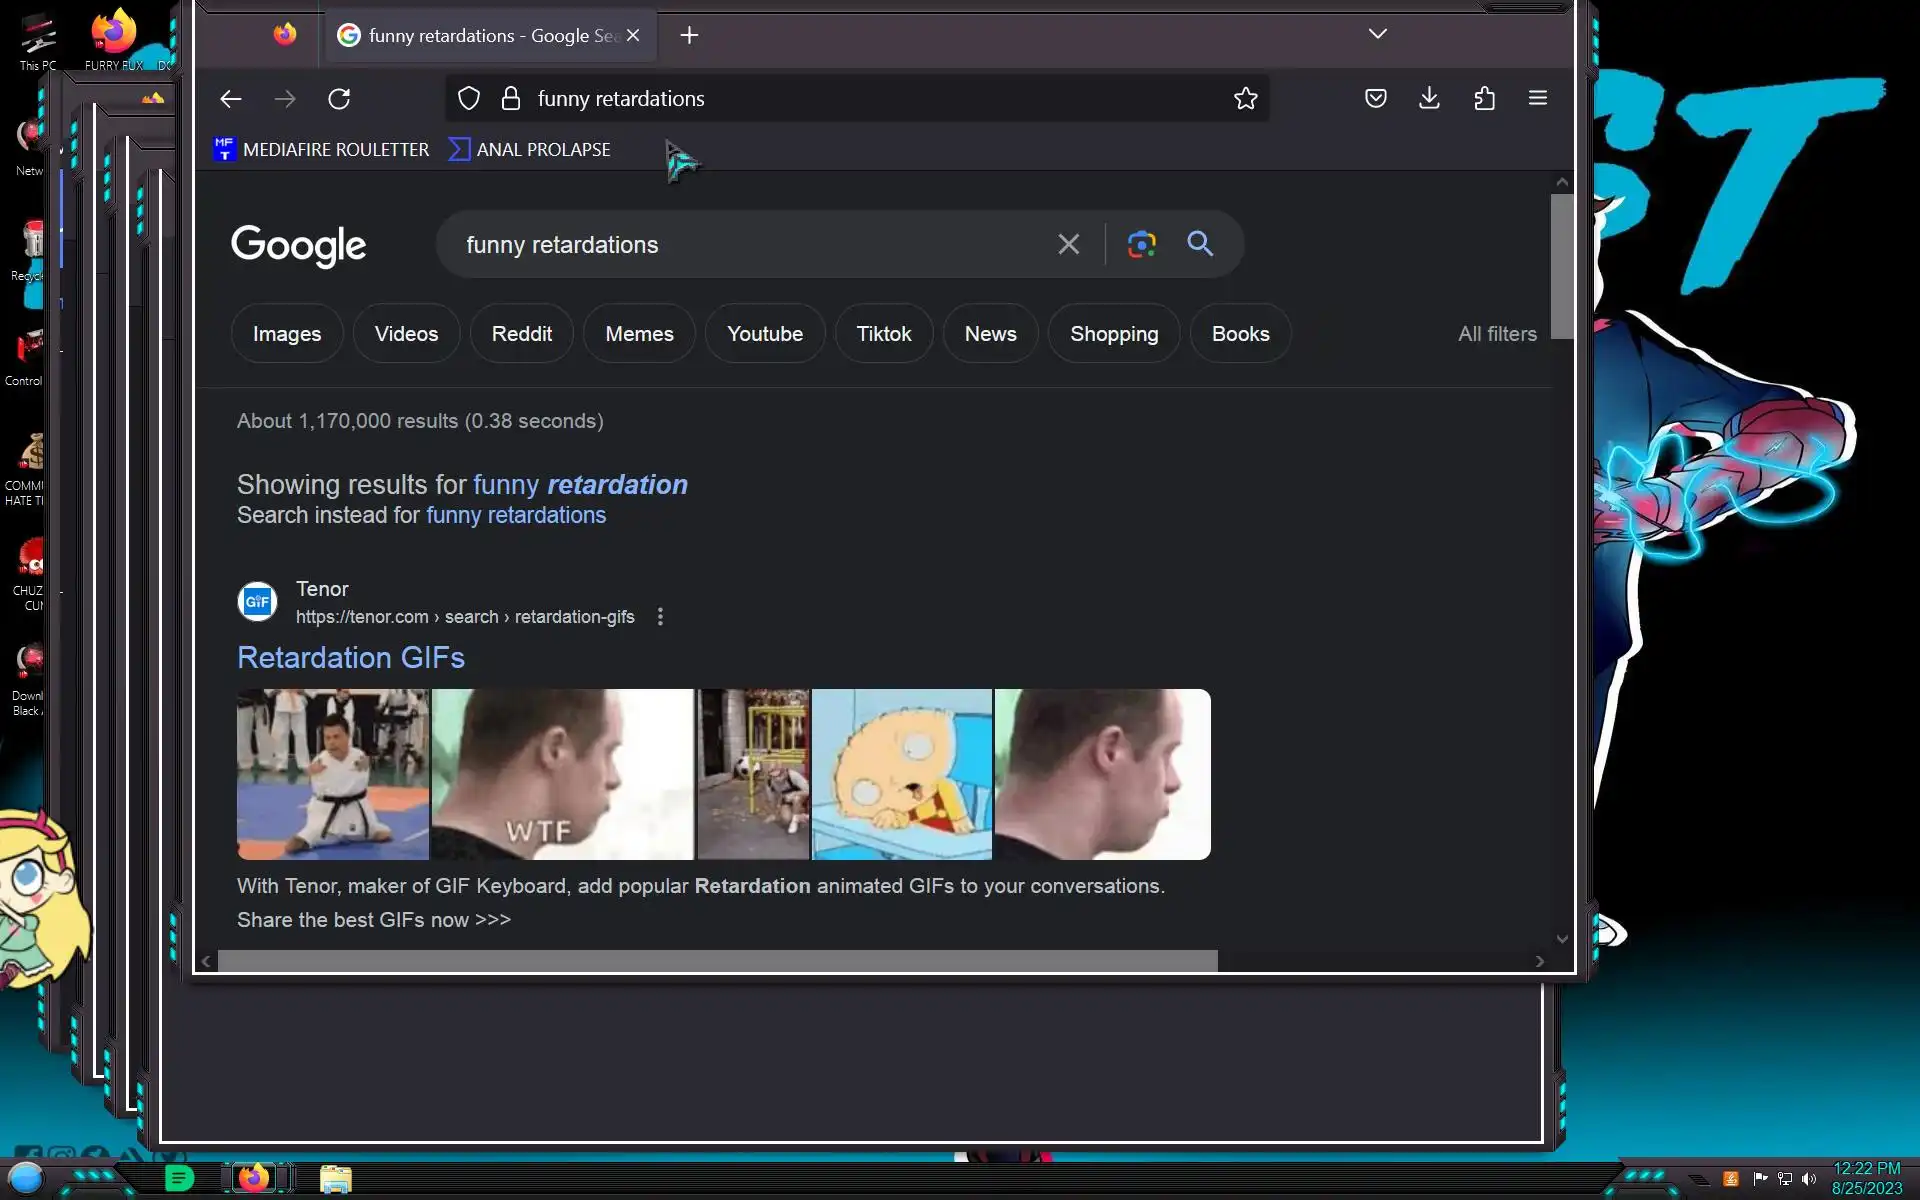Open the Downloads panel arrow icon
This screenshot has width=1920, height=1200.
coord(1429,98)
